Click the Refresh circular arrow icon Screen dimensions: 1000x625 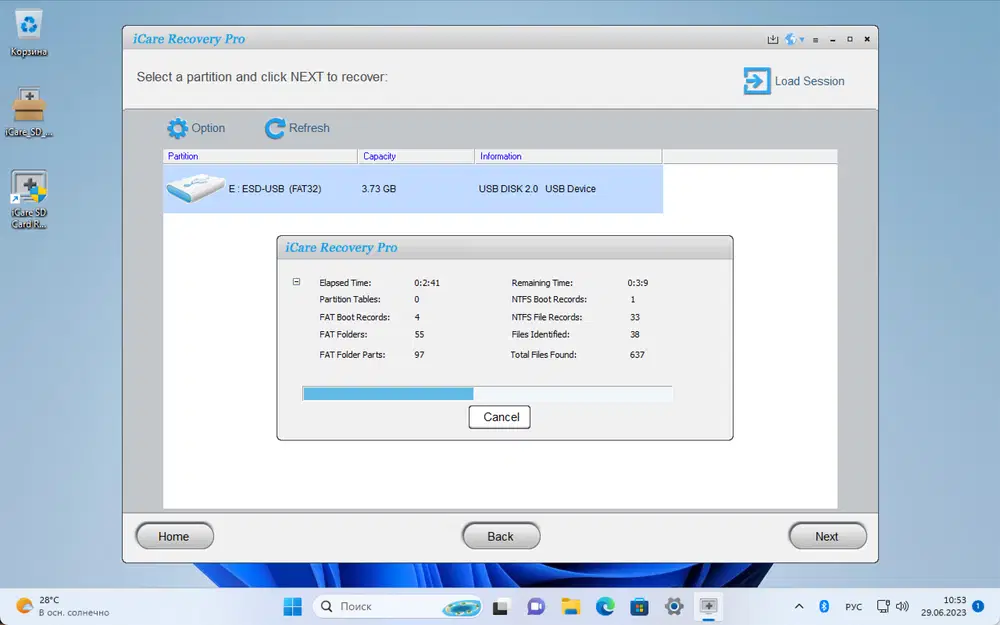tap(275, 128)
